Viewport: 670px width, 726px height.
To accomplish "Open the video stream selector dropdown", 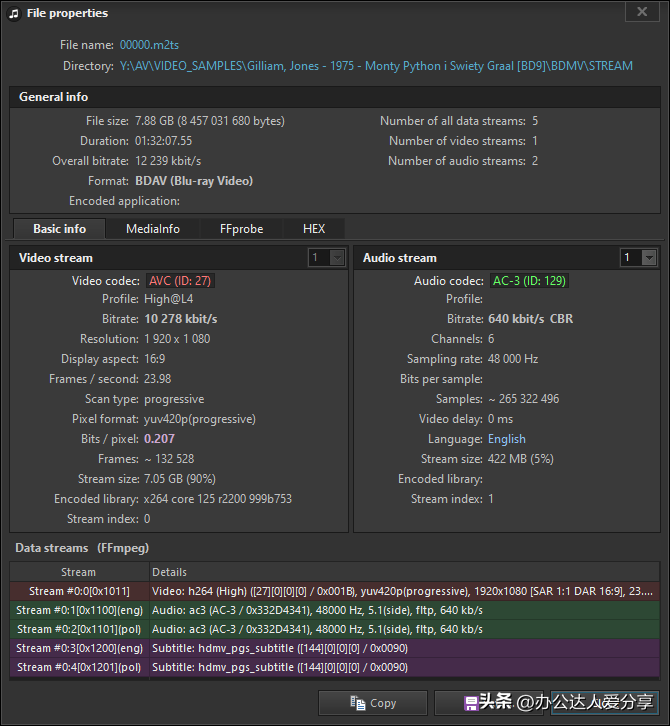I will 327,258.
